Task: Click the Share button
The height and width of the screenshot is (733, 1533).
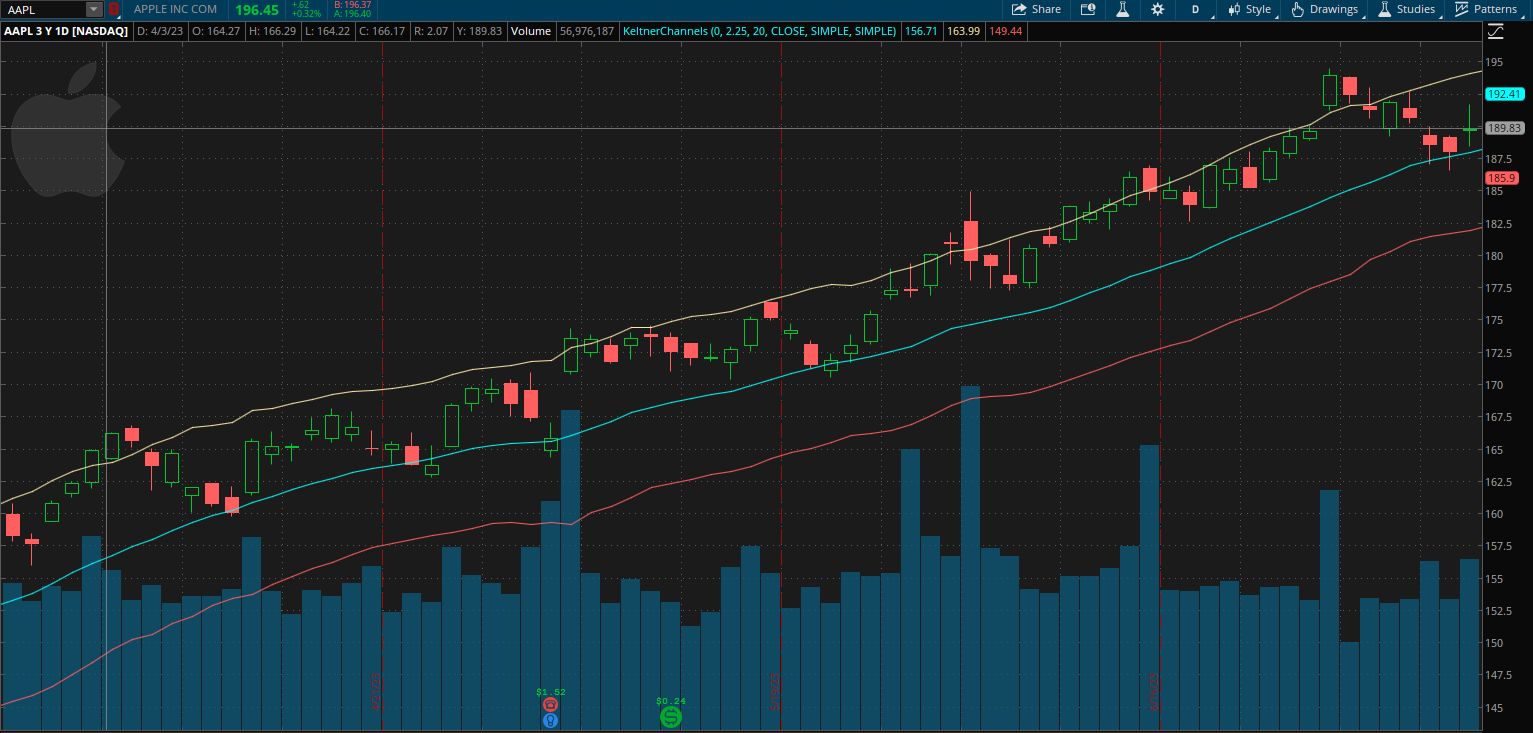Action: 1036,9
